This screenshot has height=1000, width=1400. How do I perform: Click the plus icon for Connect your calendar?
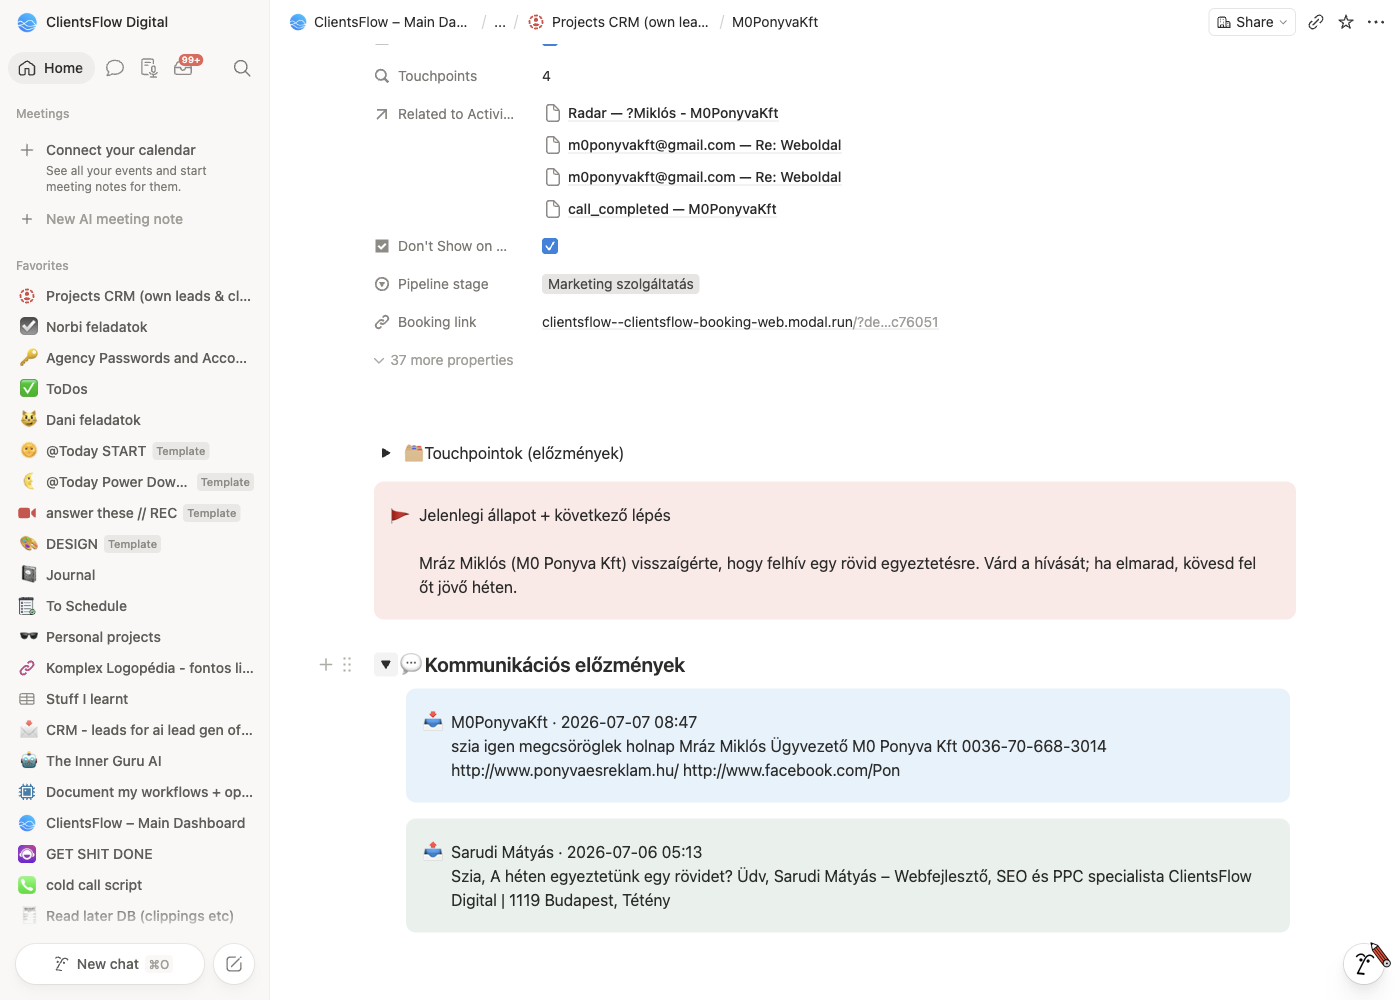[27, 150]
